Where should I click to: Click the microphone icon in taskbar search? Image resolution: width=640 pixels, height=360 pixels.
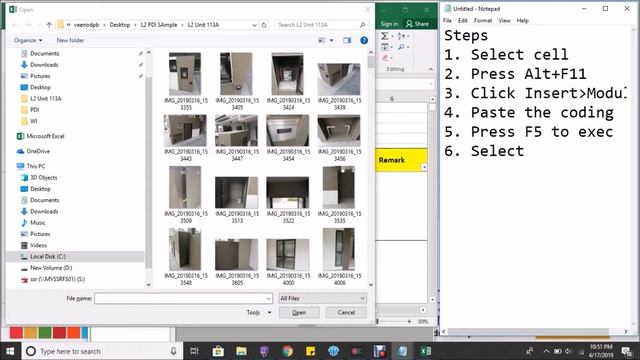pyautogui.click(x=173, y=351)
